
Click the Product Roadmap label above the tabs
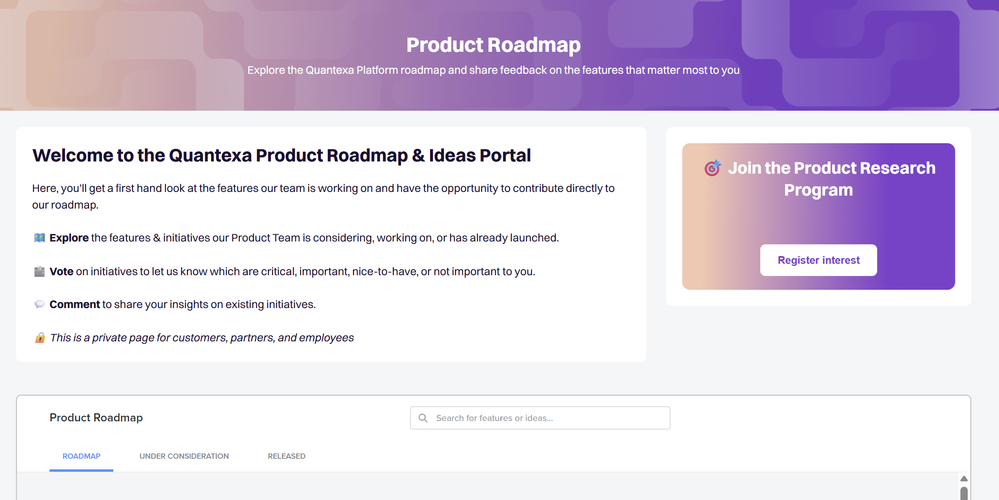coord(96,418)
